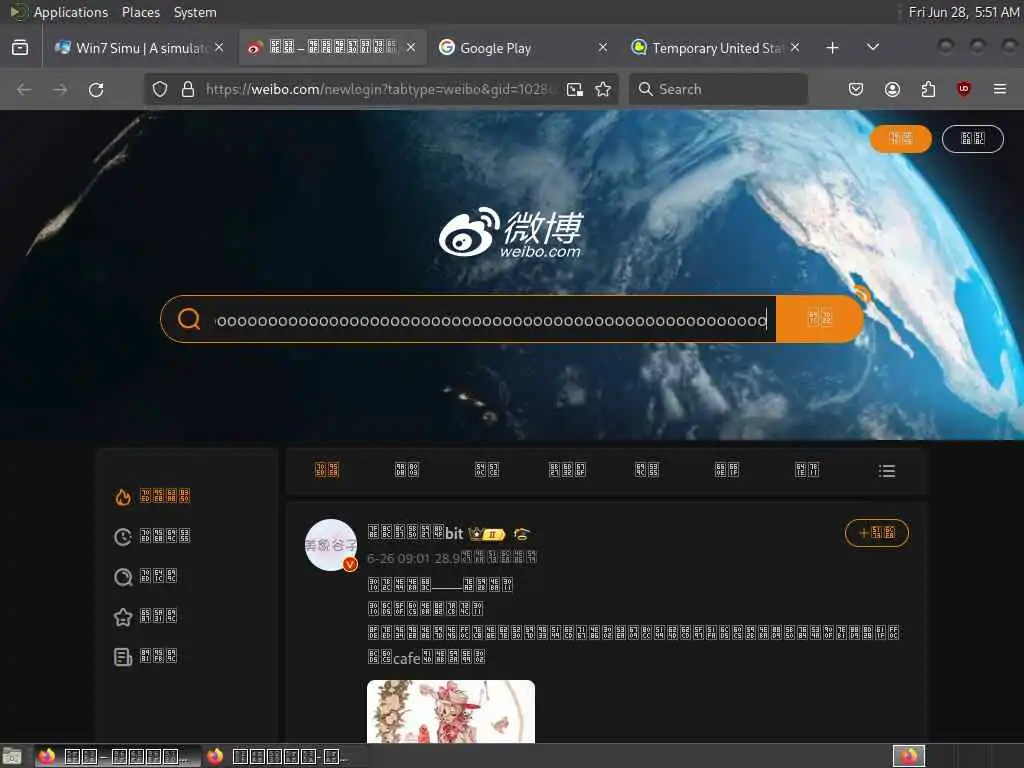Open the circular search sidebar item
Viewport: 1024px width, 768px height.
[145, 576]
